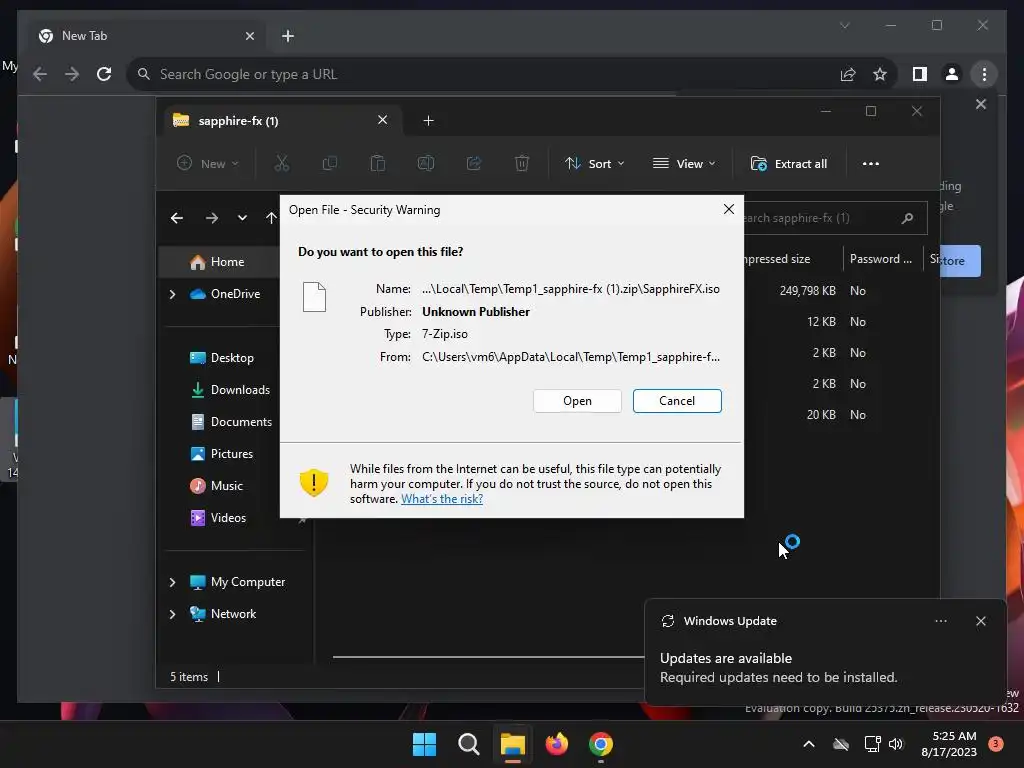Click the Share icon in Explorer toolbar
Viewport: 1024px width, 768px height.
[x=474, y=164]
